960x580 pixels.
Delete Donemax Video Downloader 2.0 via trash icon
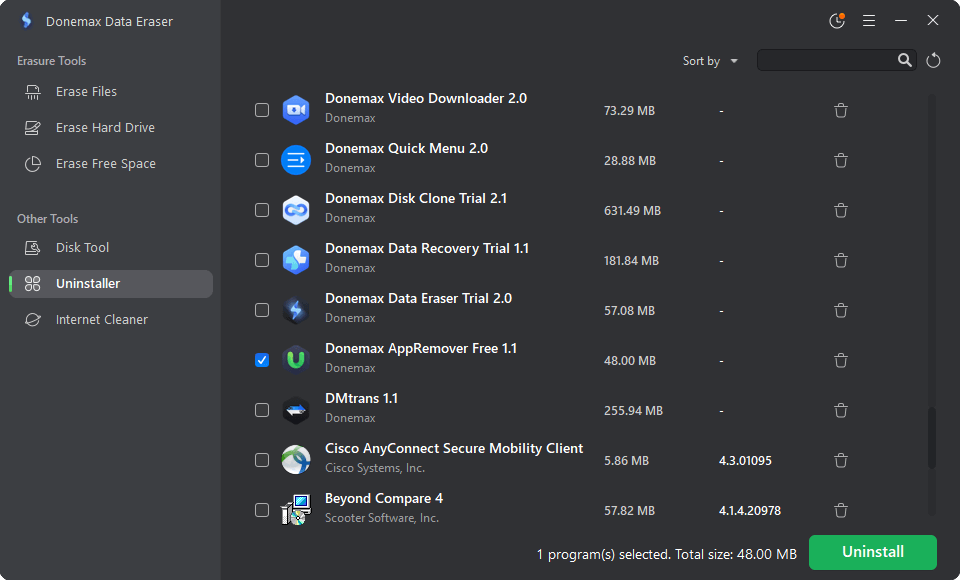click(841, 110)
